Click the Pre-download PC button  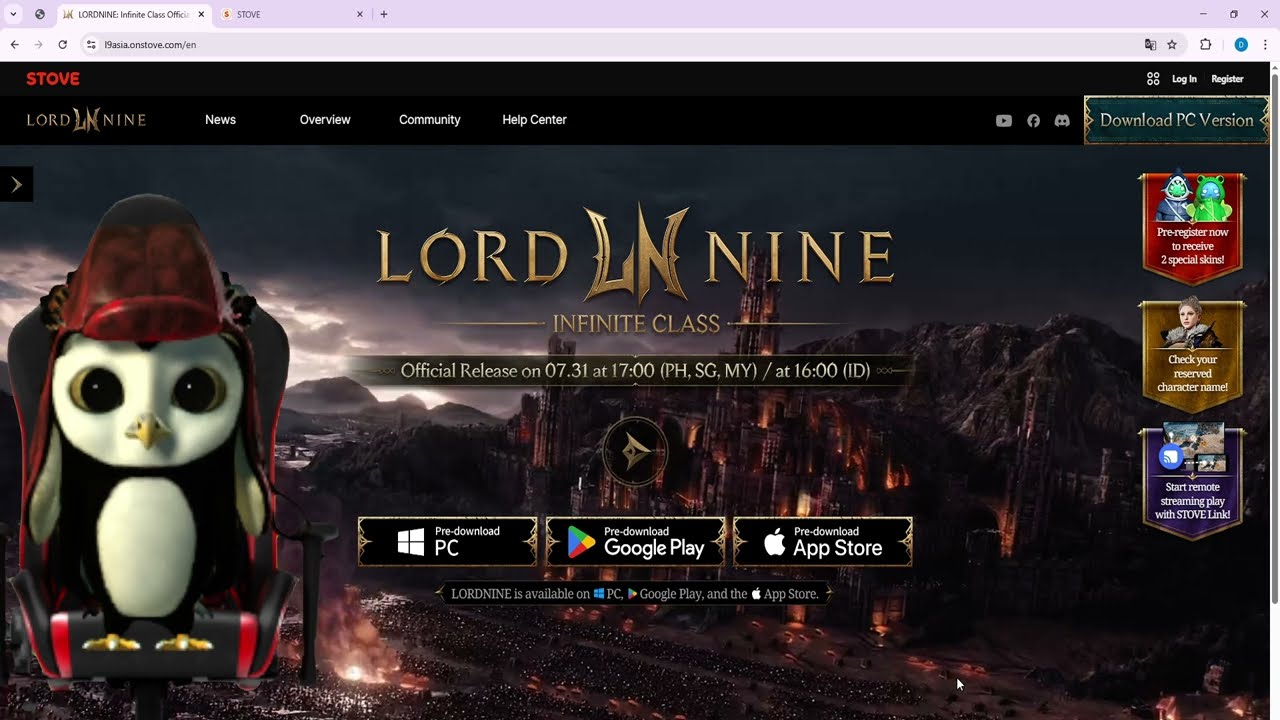(447, 541)
